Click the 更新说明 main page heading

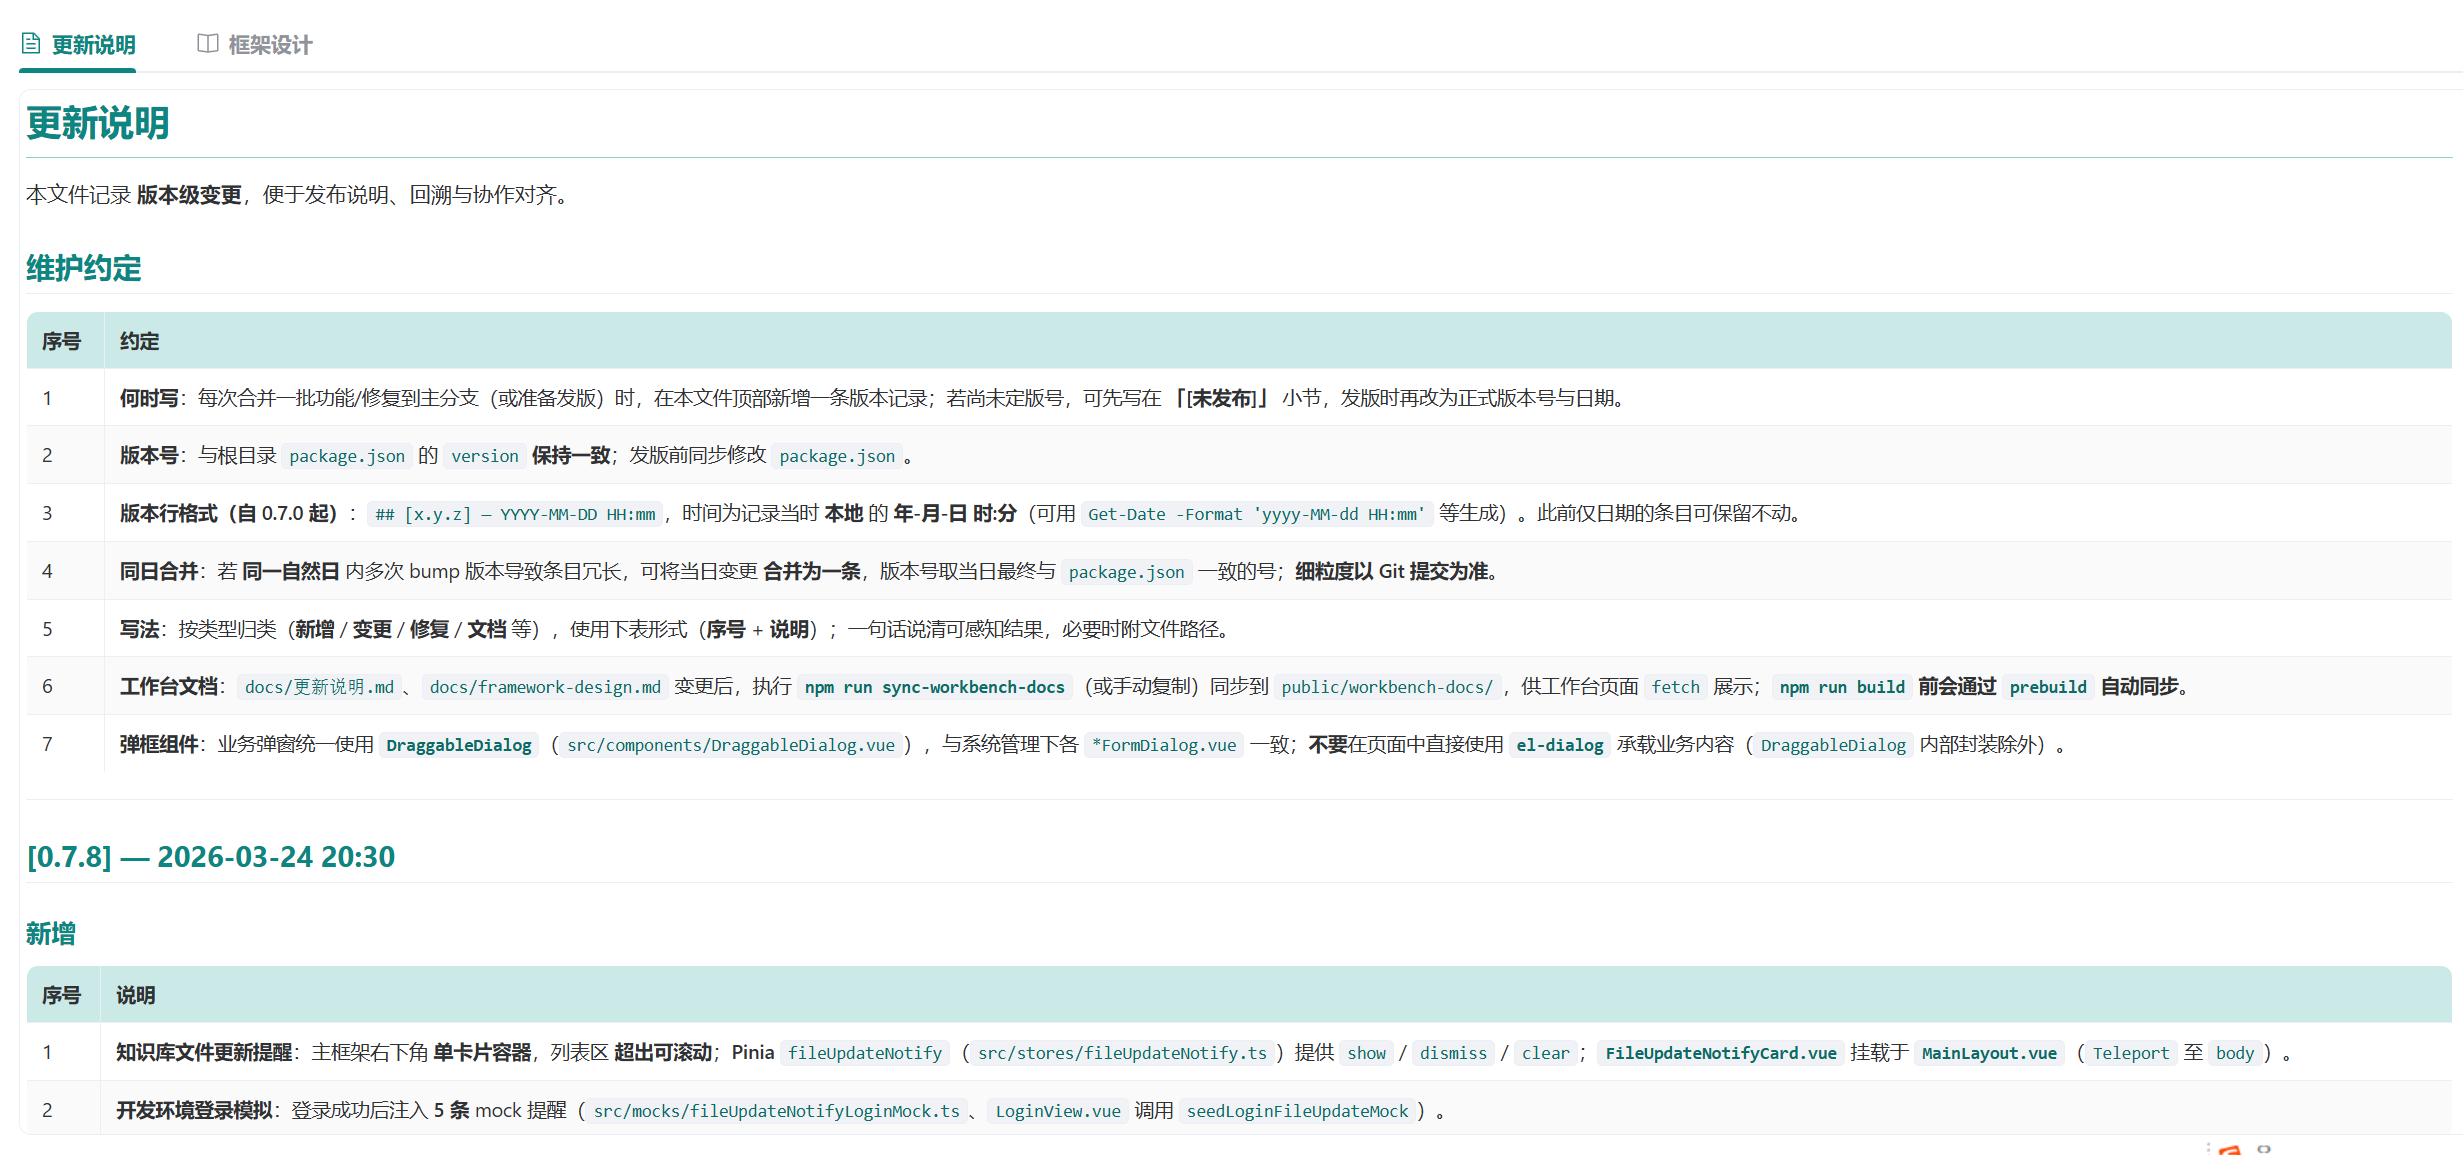(x=98, y=124)
